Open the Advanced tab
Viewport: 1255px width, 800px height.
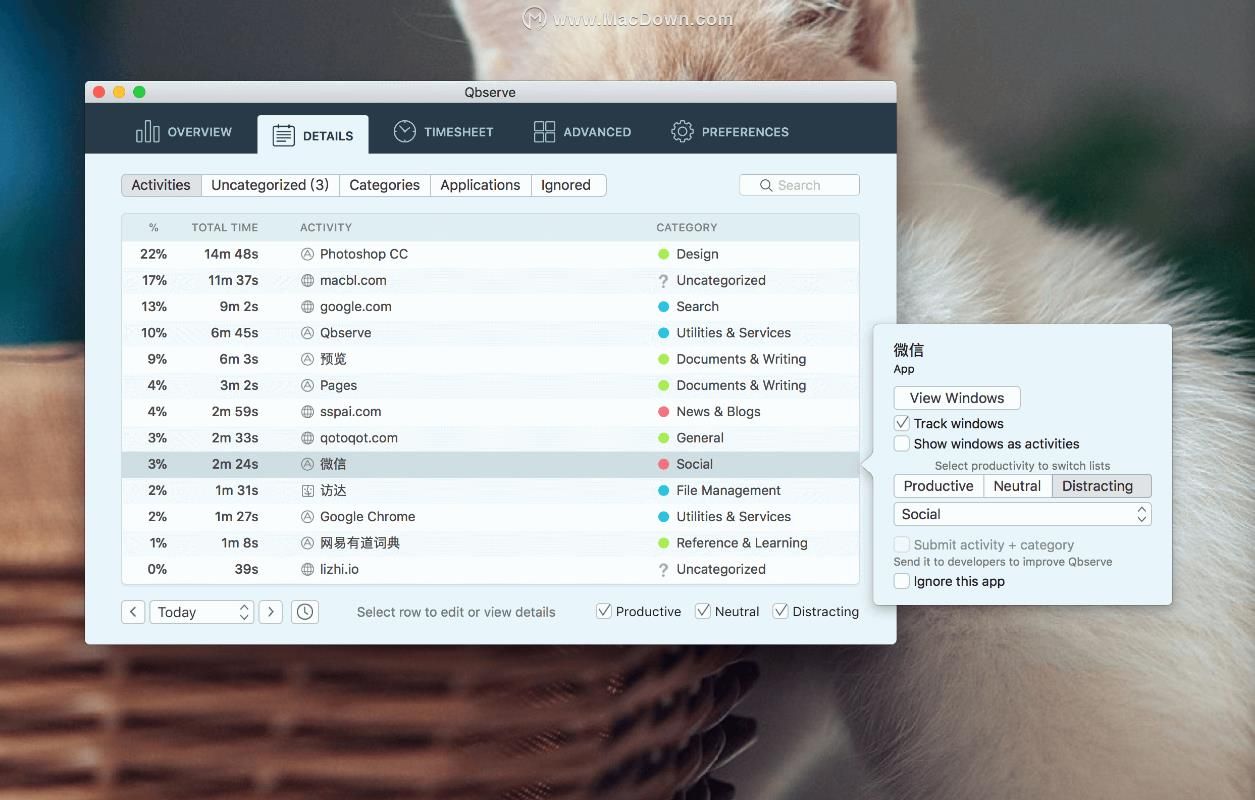582,132
